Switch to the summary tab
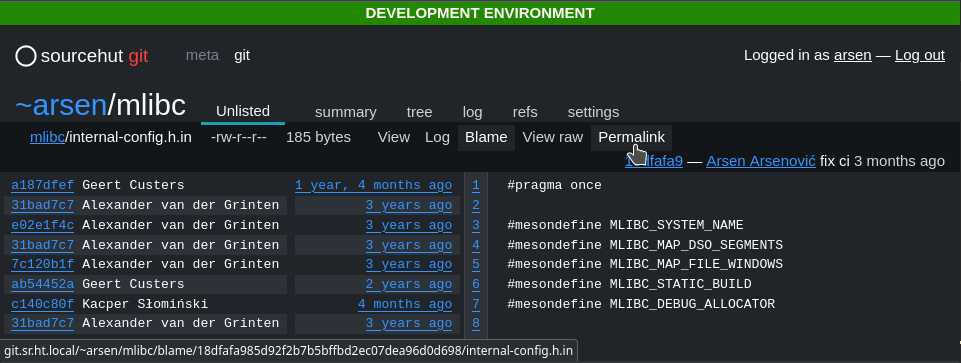 [346, 112]
